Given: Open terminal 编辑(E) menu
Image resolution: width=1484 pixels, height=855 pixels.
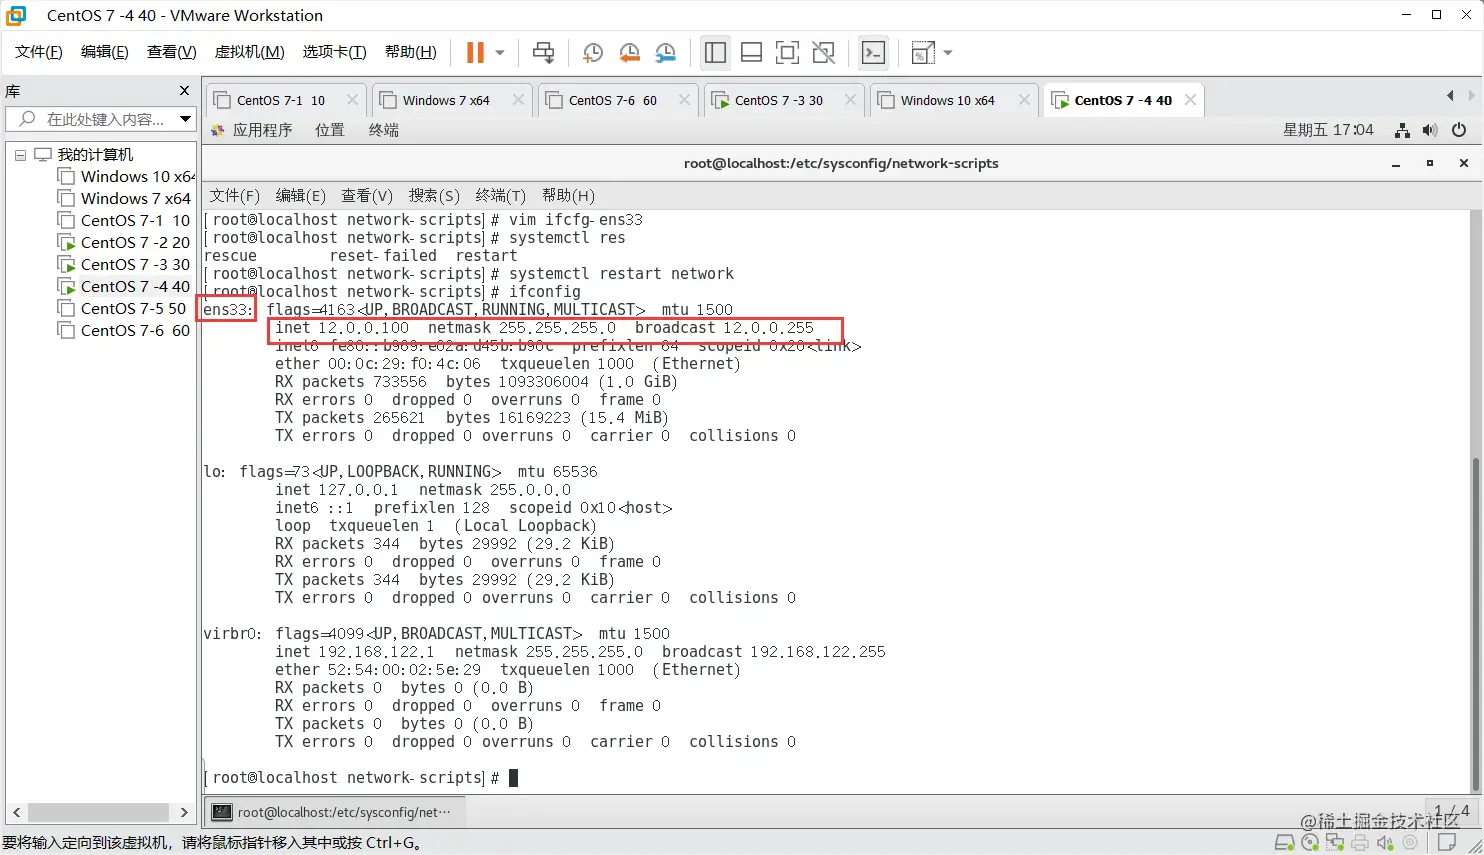Looking at the screenshot, I should (x=301, y=196).
